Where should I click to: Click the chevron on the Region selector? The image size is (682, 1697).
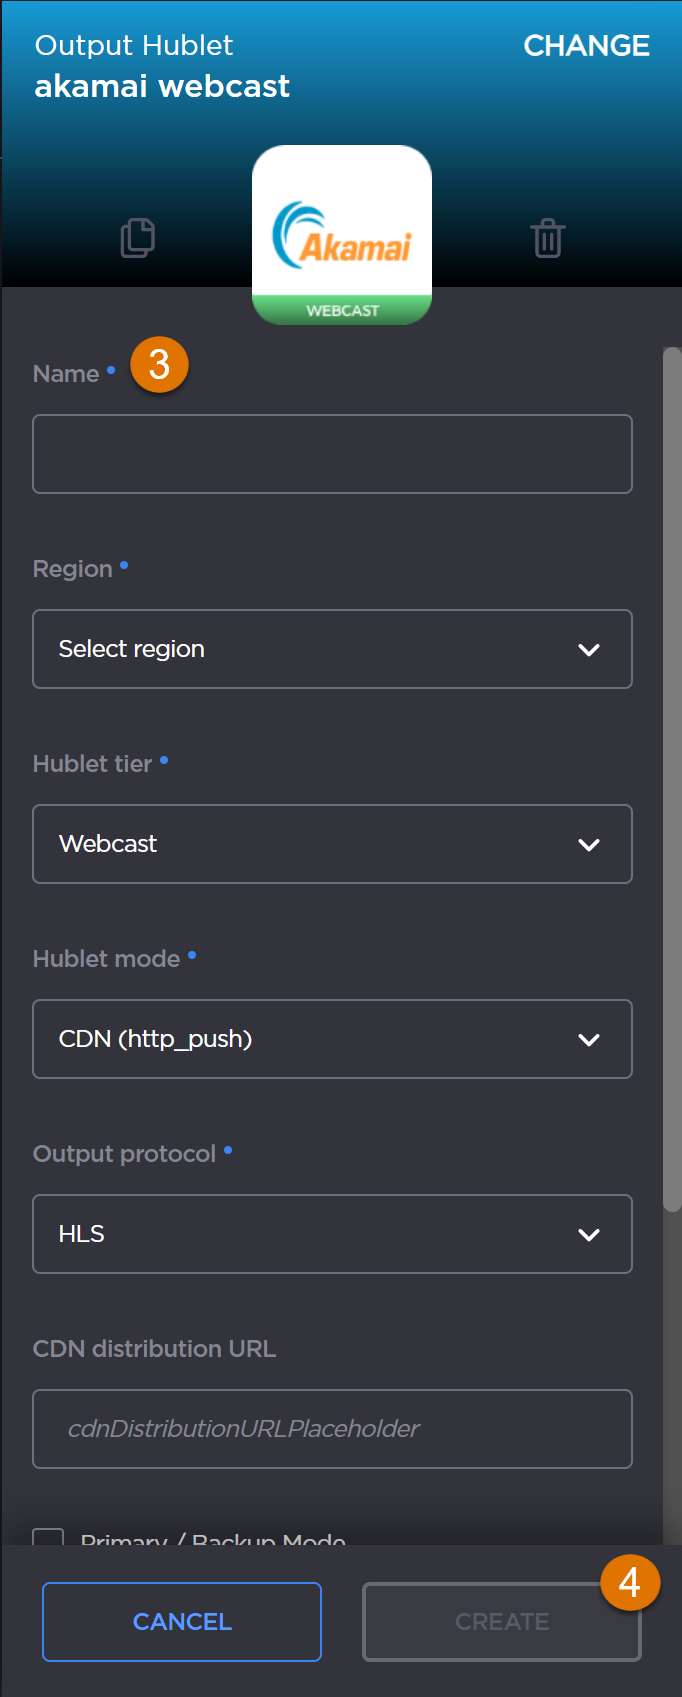coord(590,648)
